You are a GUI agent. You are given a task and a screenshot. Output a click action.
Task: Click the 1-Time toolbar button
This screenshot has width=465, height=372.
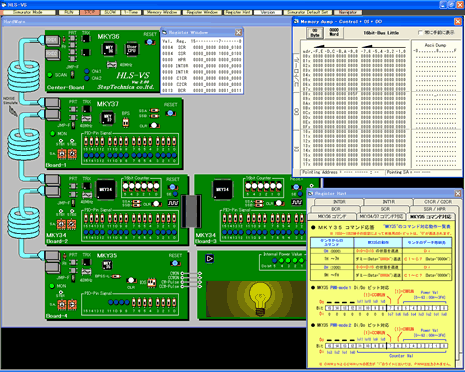coord(131,12)
